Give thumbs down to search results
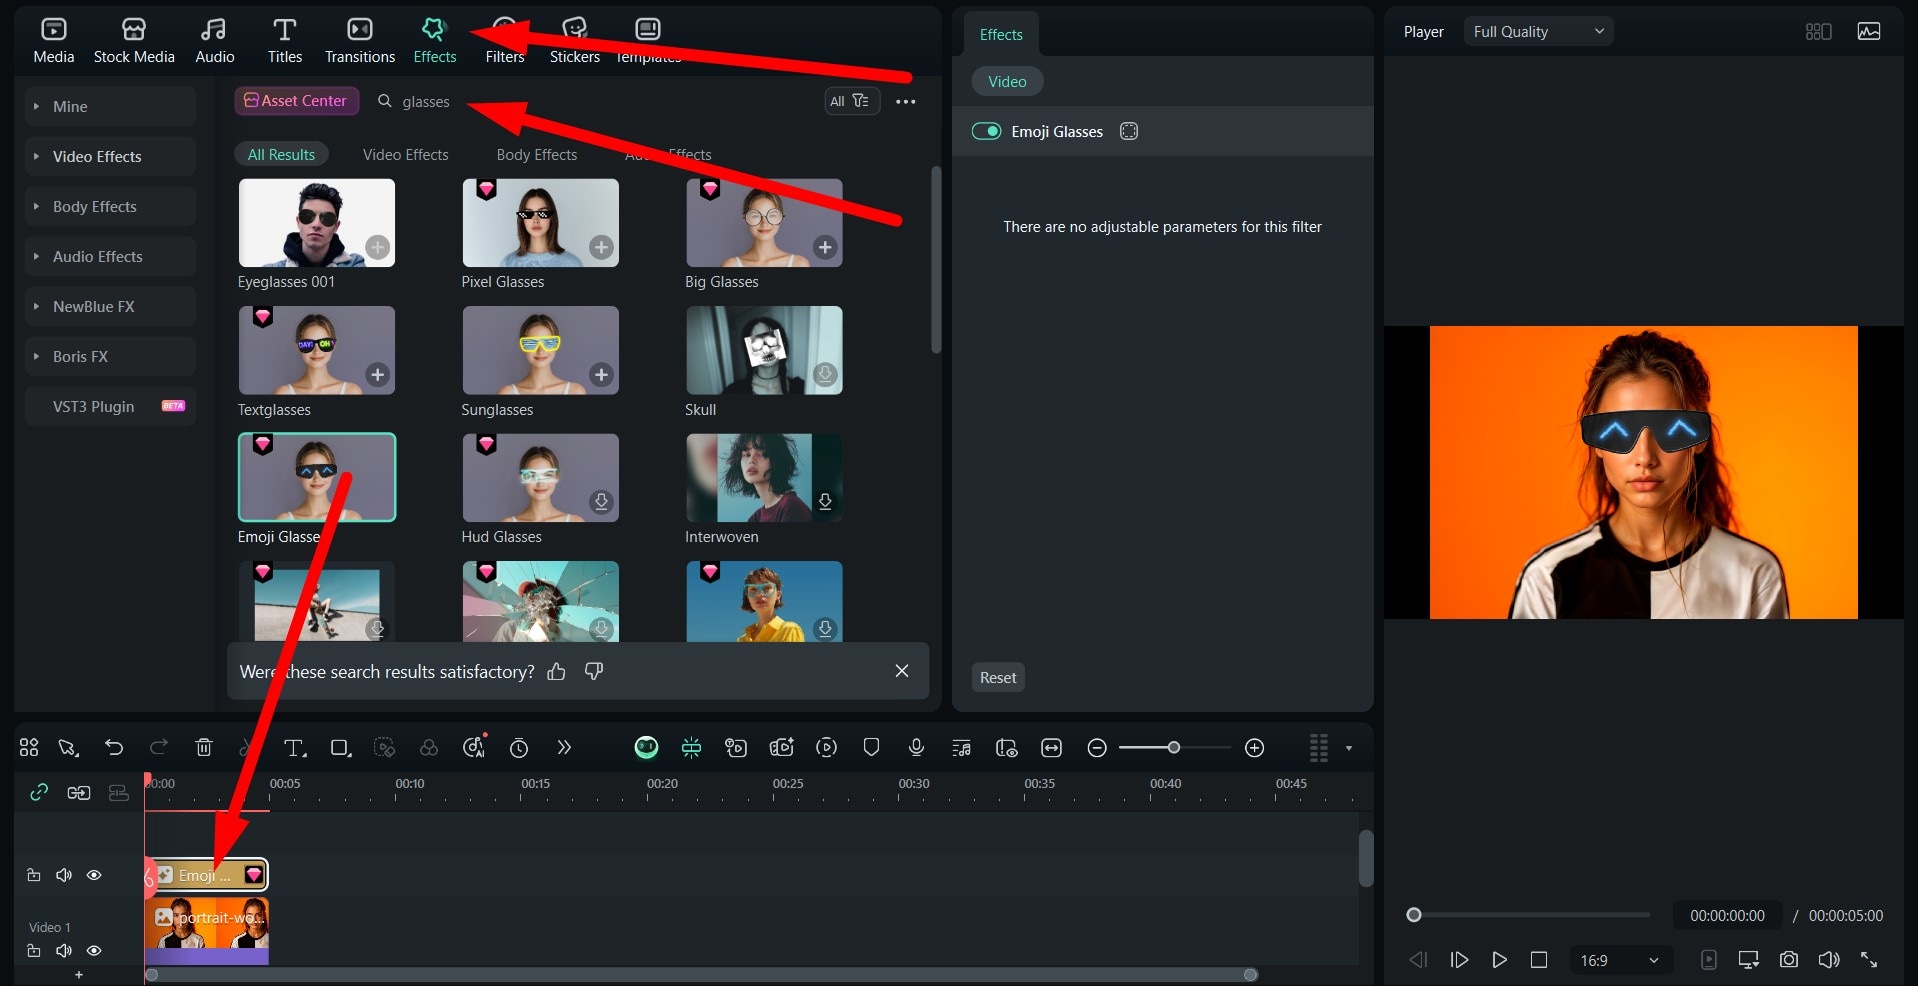This screenshot has width=1918, height=986. 594,672
